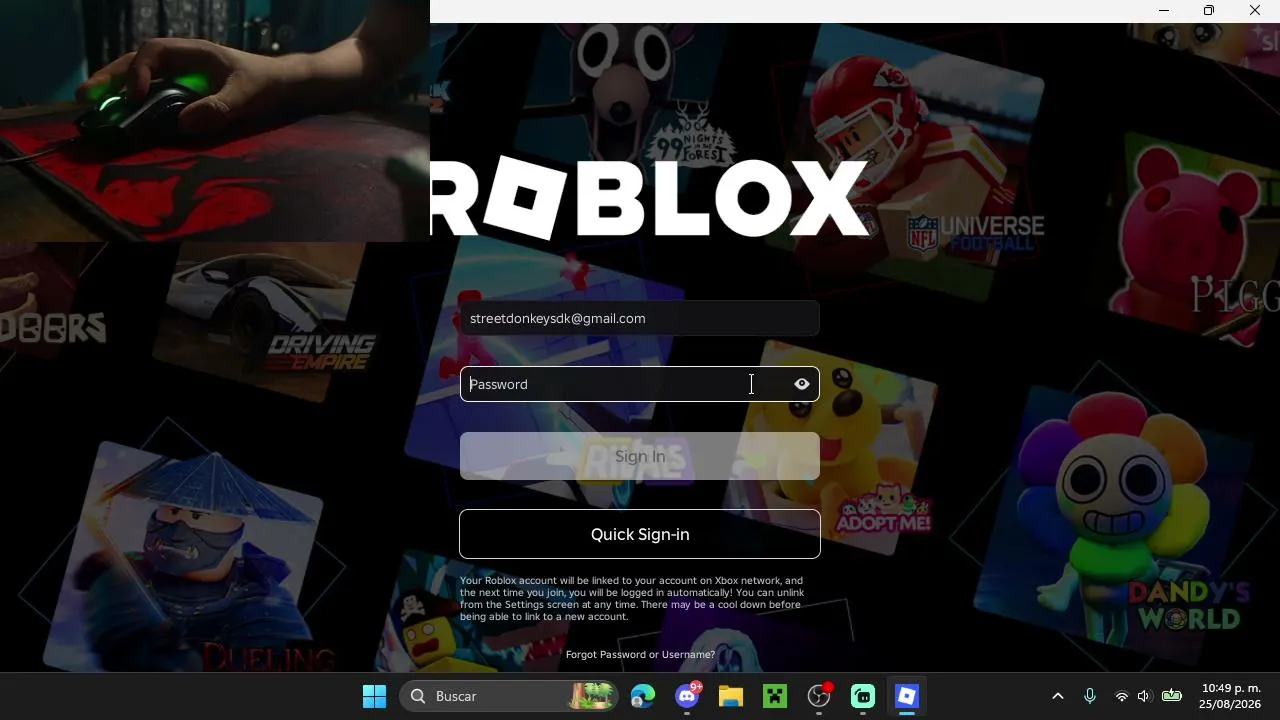Select the Roblox taskbar icon
This screenshot has width=1280, height=720.
[x=907, y=696]
